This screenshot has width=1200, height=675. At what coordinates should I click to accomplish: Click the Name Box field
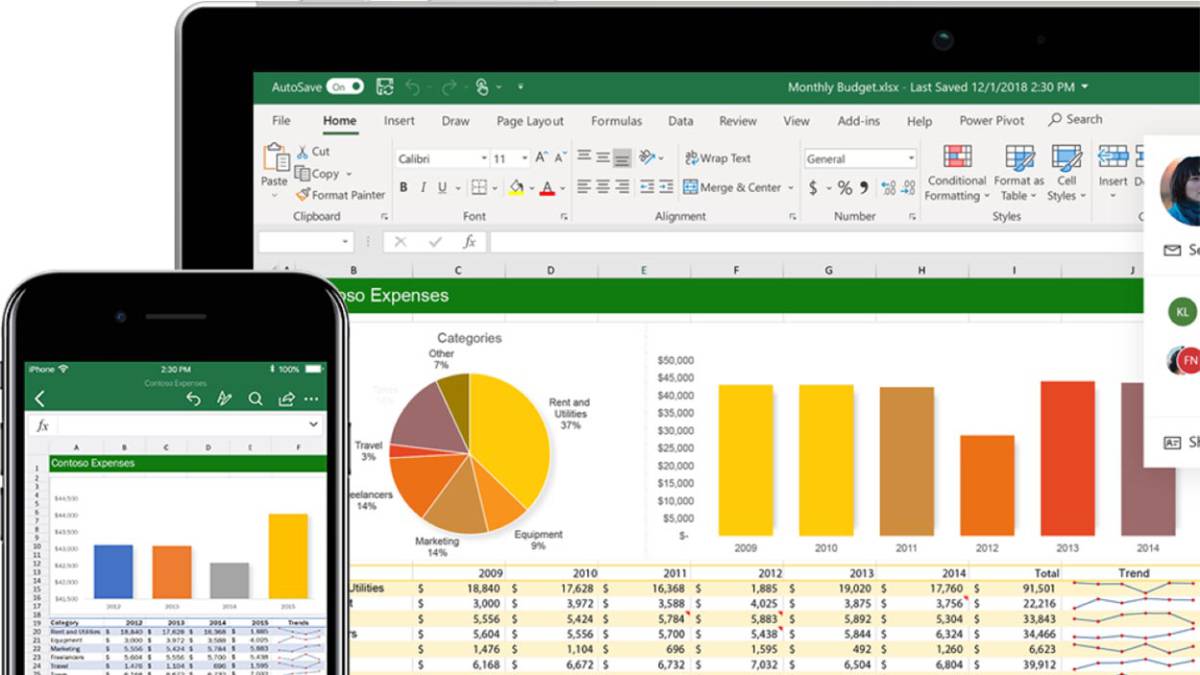305,241
